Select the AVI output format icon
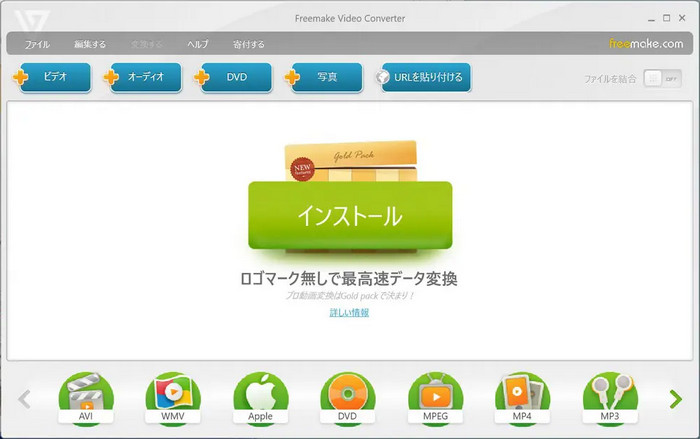 click(86, 398)
